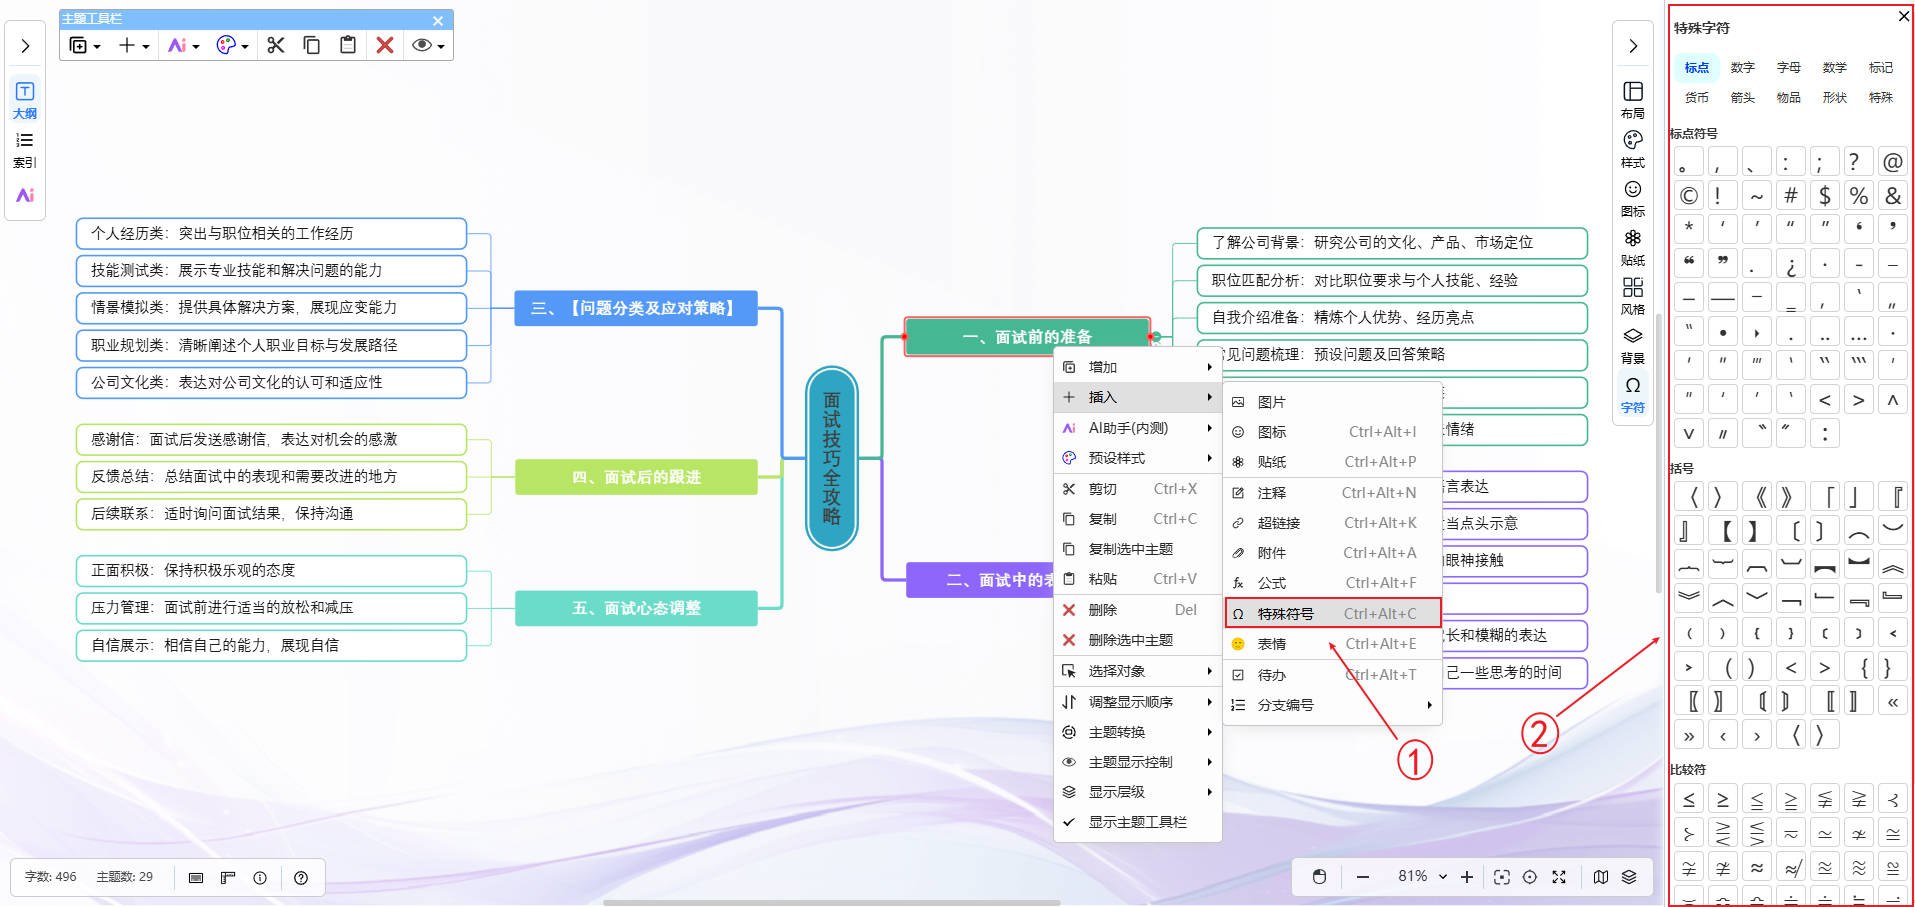This screenshot has width=1915, height=907.
Task: Select 待办 to-do checkbox menu entry
Action: point(1272,675)
